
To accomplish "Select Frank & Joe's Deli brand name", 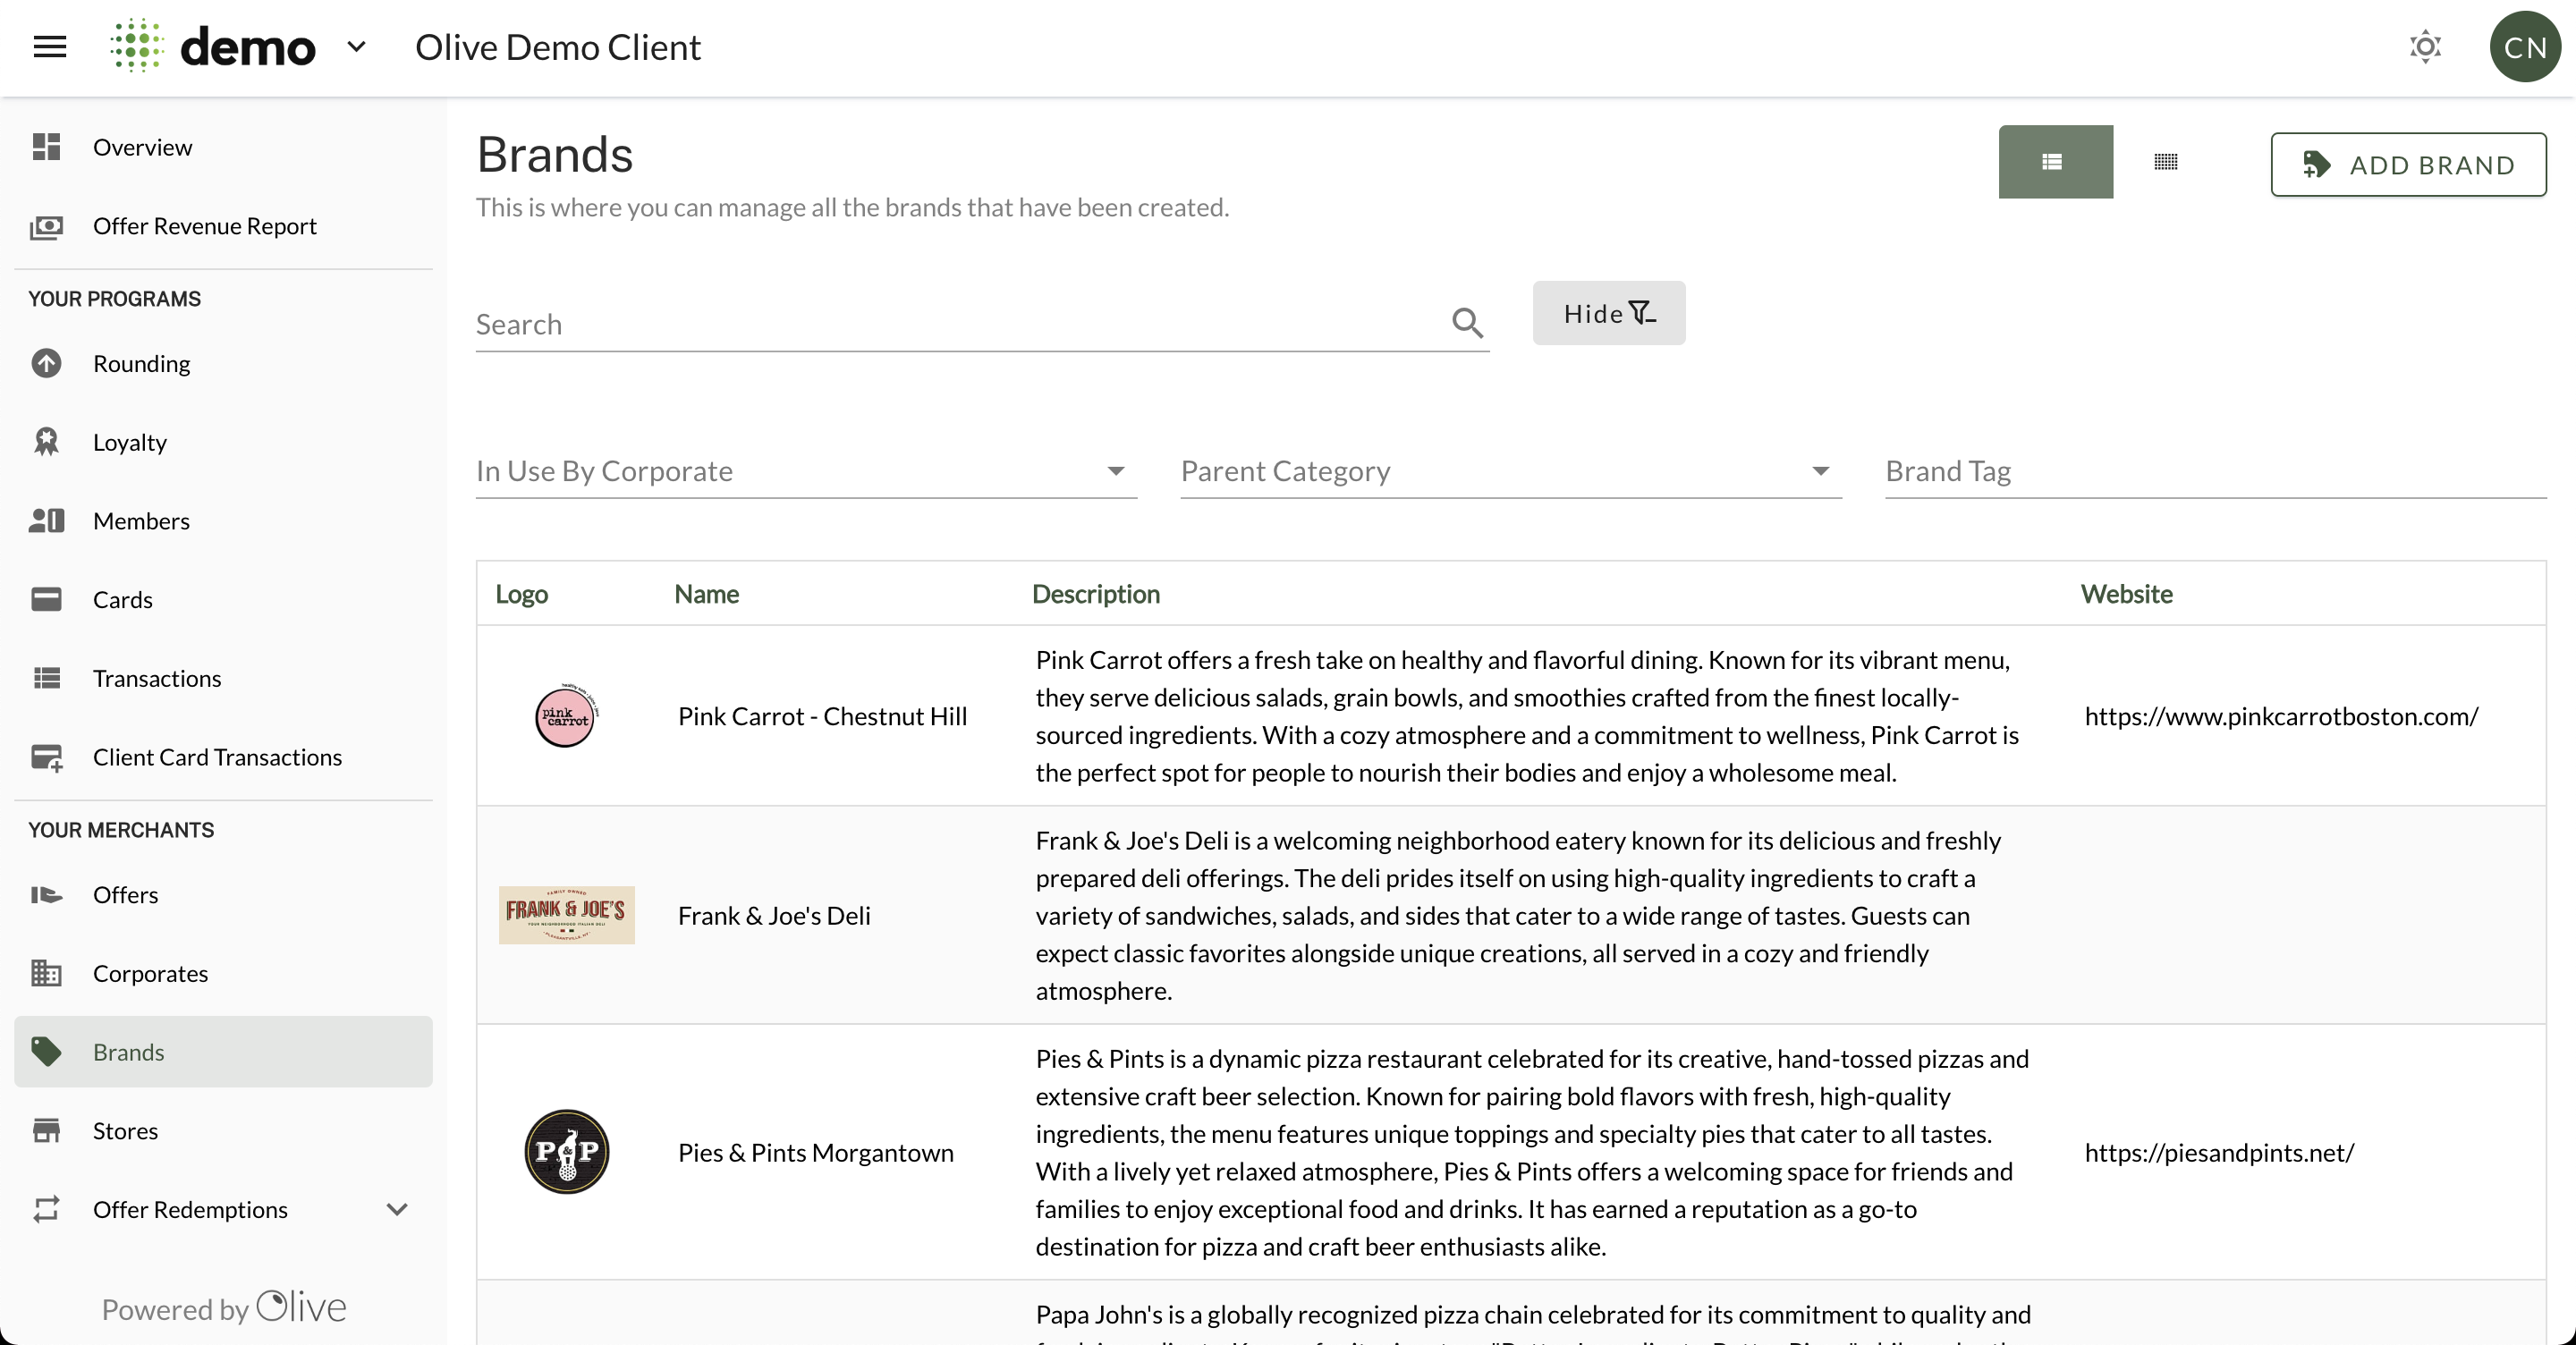I will tap(774, 916).
